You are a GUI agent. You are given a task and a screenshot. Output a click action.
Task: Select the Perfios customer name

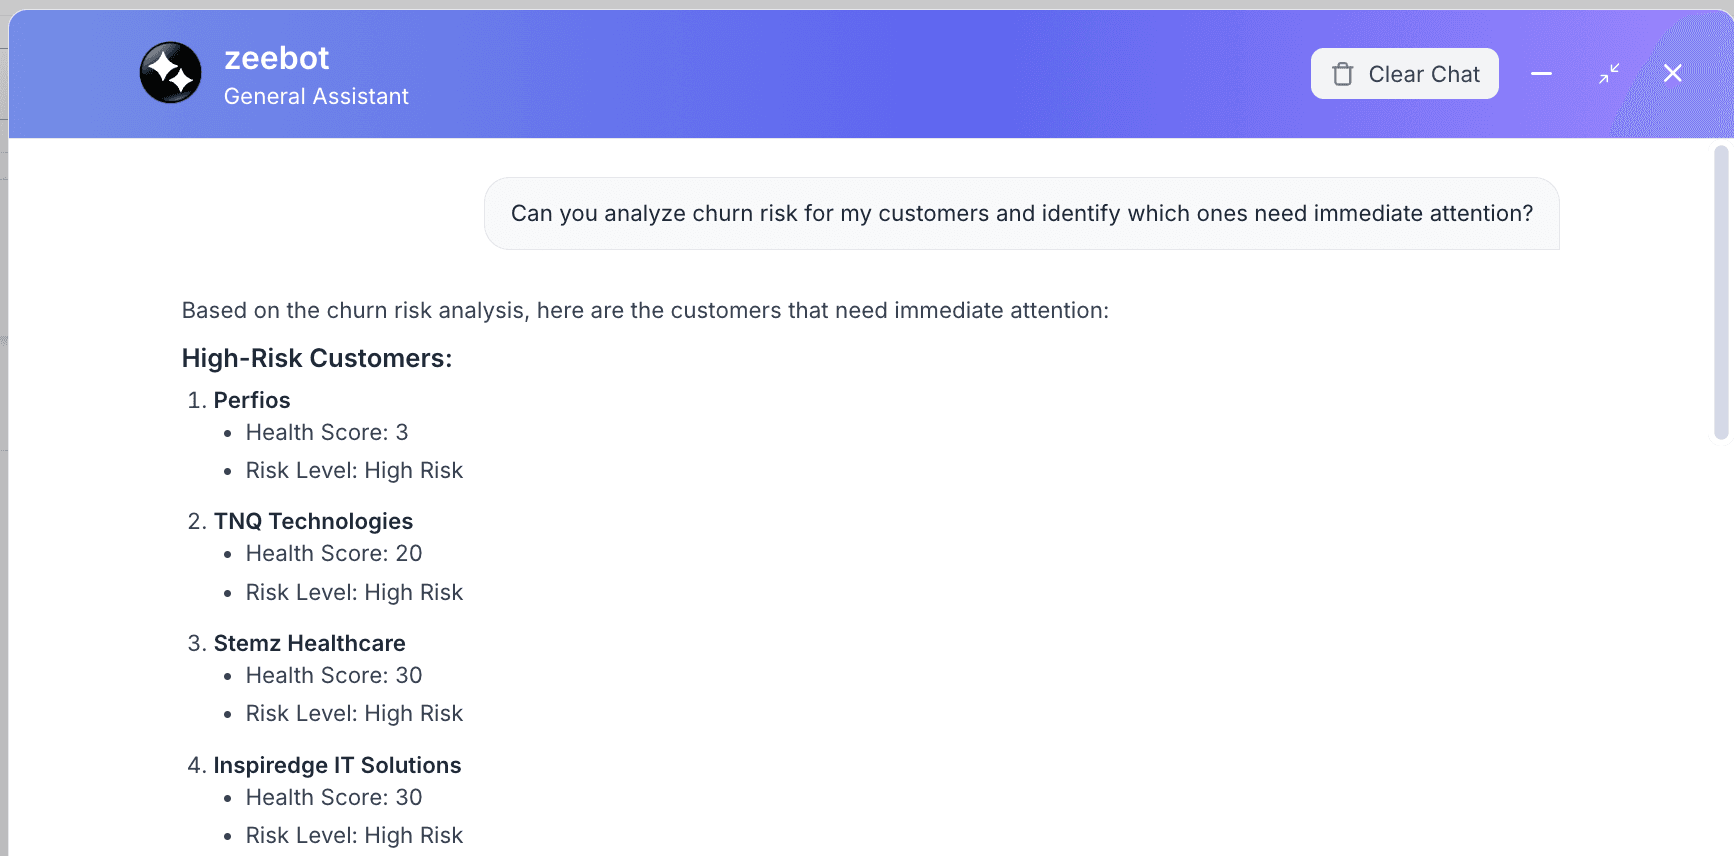[252, 400]
